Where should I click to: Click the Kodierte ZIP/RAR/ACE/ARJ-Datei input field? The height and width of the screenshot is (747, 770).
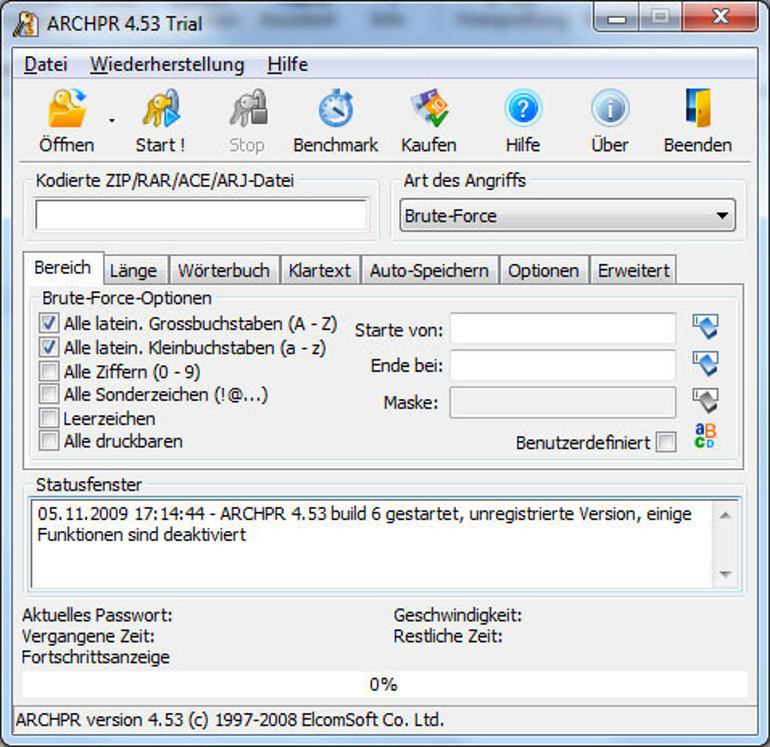[201, 215]
